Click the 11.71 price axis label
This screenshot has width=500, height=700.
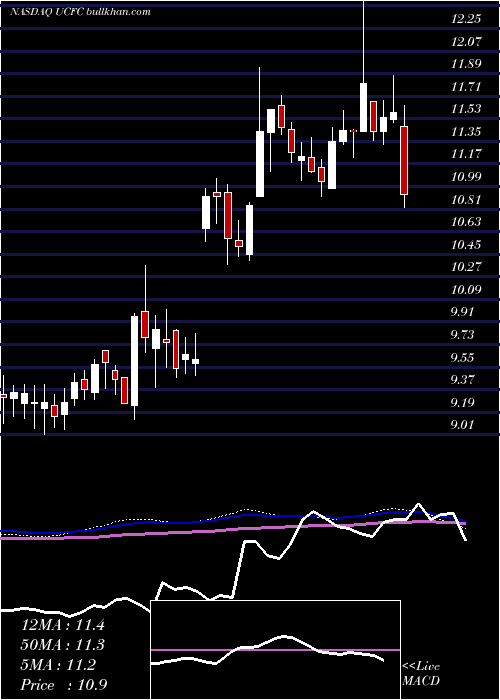coord(466,86)
